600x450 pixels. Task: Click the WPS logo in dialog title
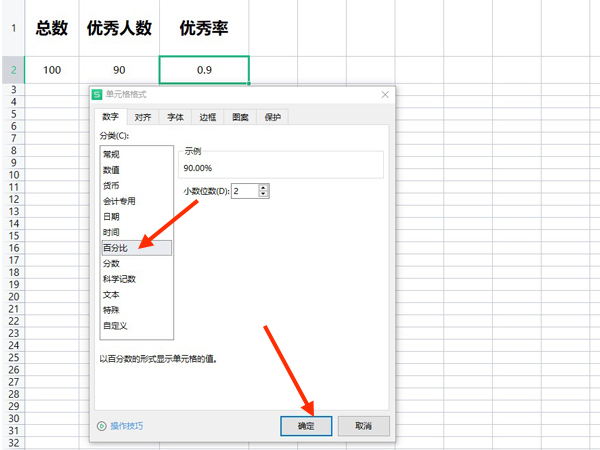(x=97, y=95)
